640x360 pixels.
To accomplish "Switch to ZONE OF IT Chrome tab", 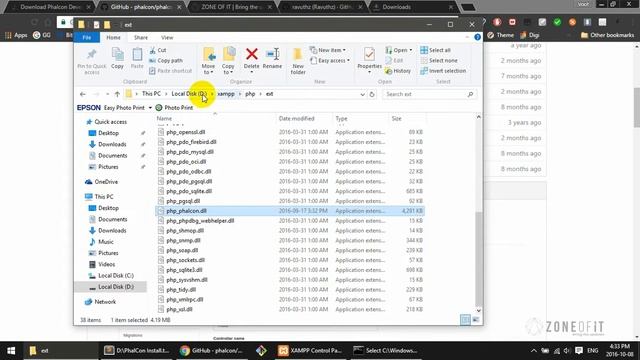I will 231,7.
